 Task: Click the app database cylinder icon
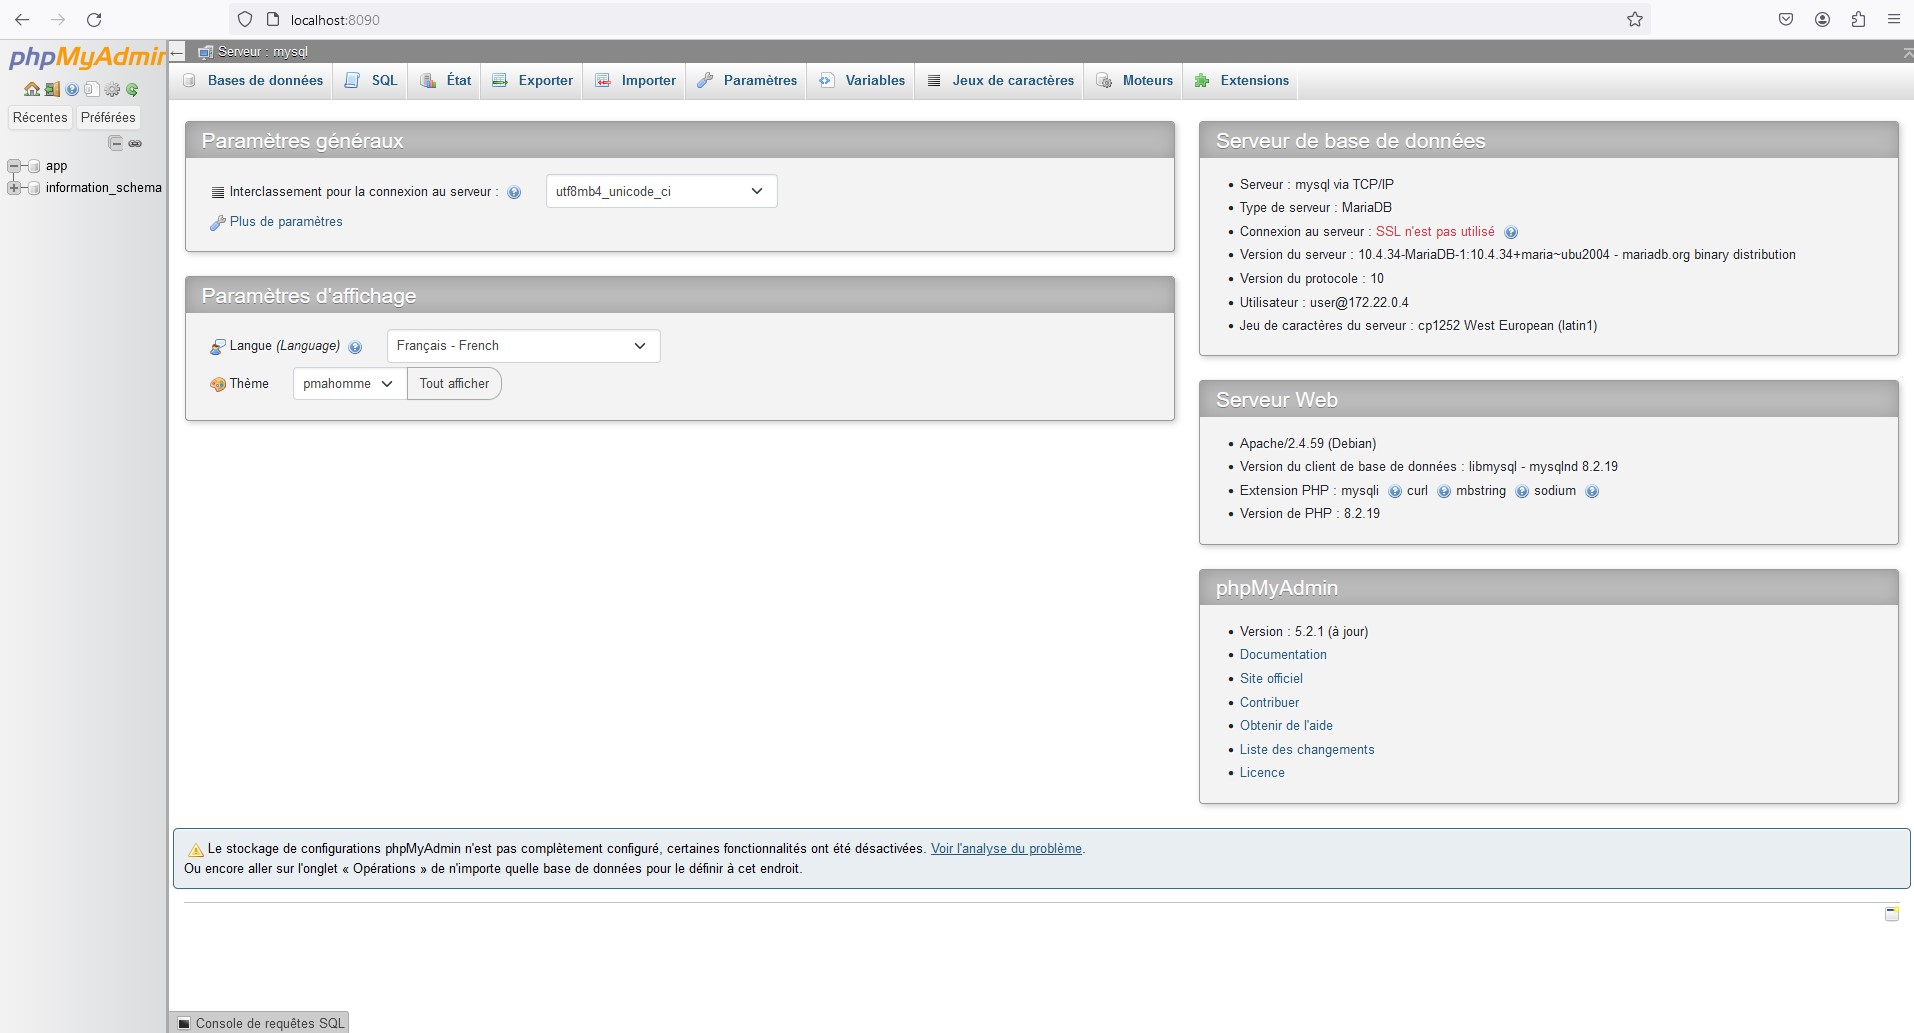34,166
